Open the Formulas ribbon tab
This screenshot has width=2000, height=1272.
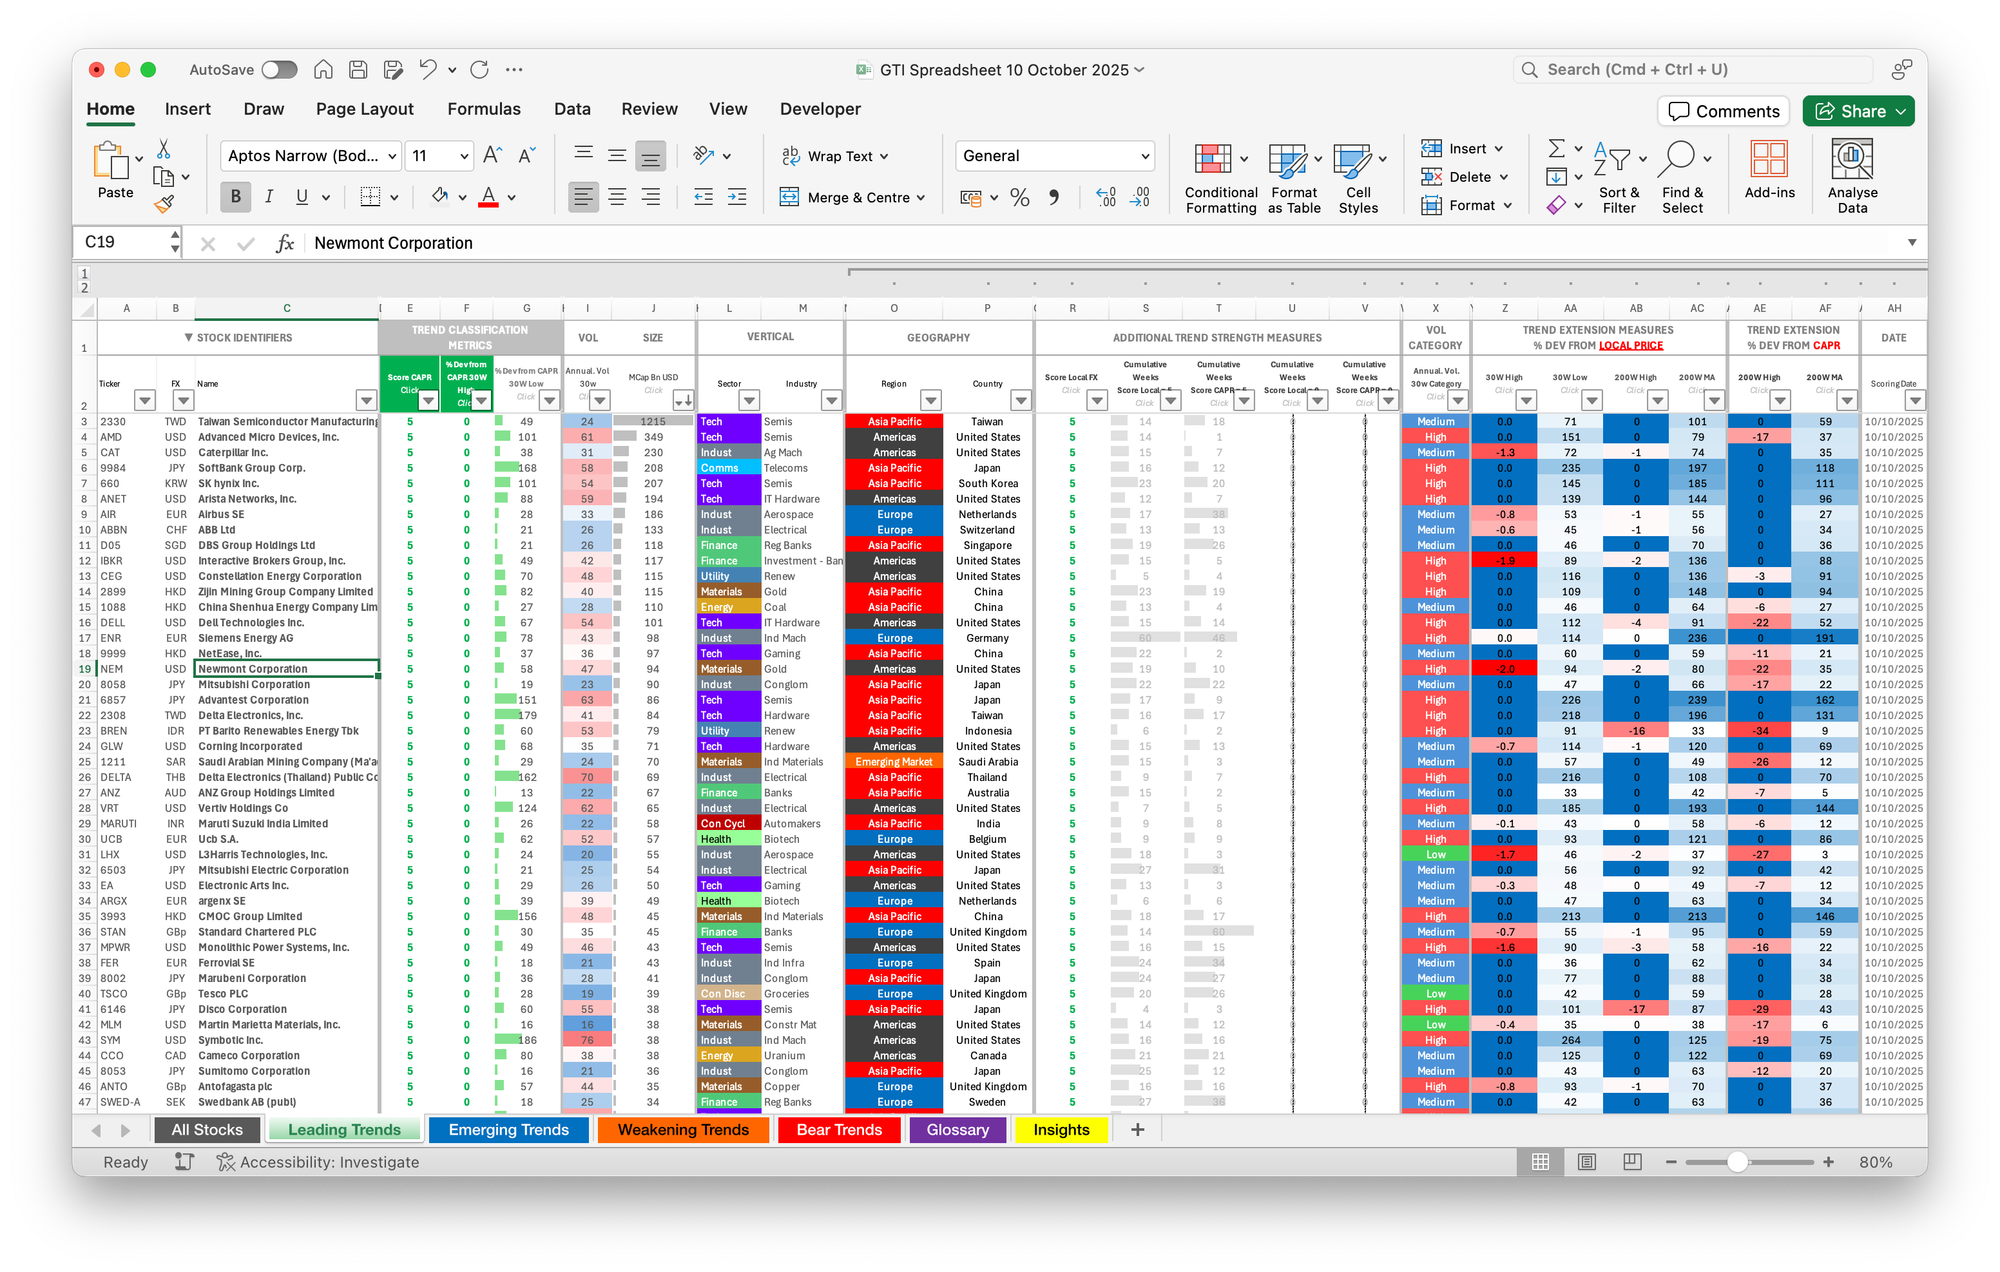tap(484, 109)
